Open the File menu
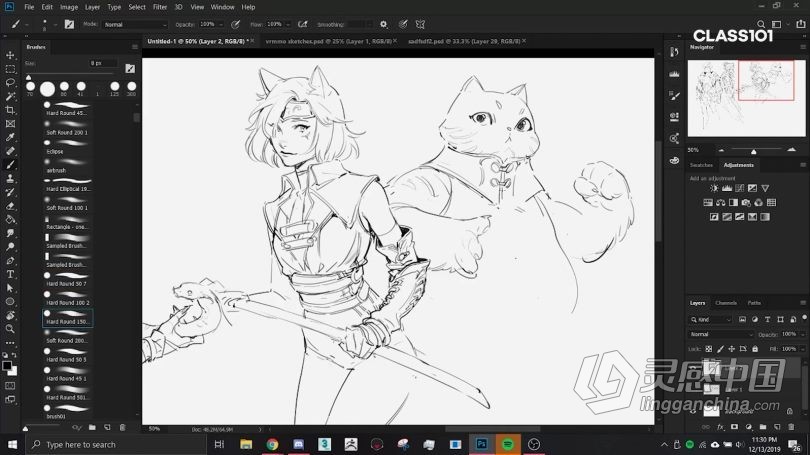The image size is (810, 455). (29, 7)
